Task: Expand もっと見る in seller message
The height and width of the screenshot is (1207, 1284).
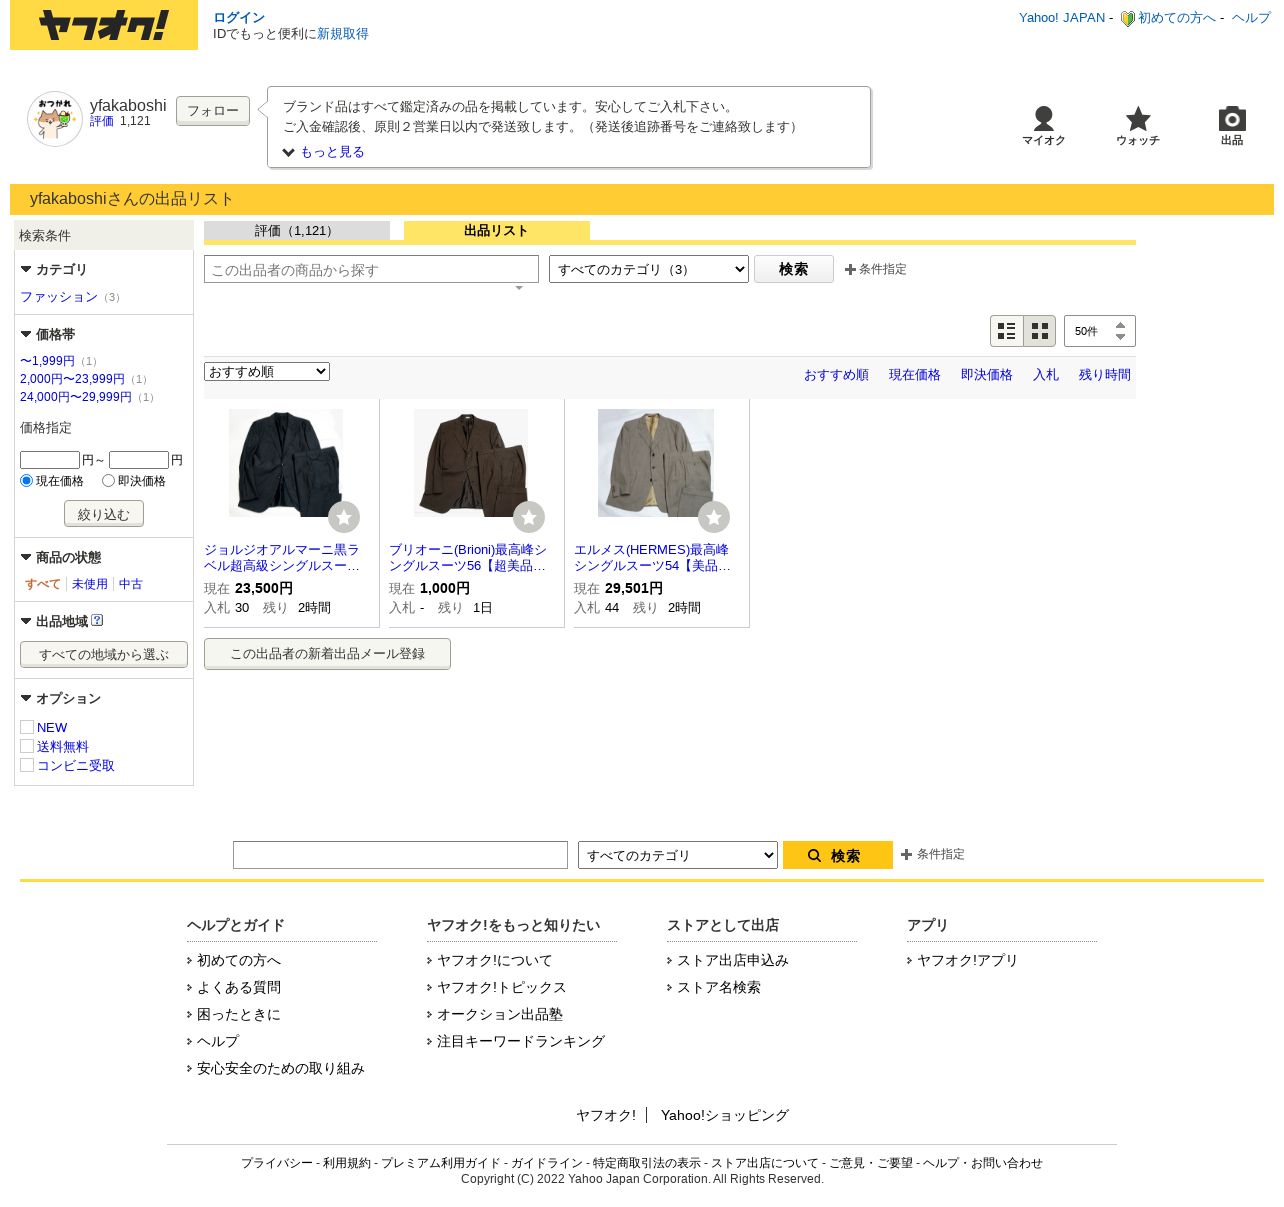Action: (324, 152)
